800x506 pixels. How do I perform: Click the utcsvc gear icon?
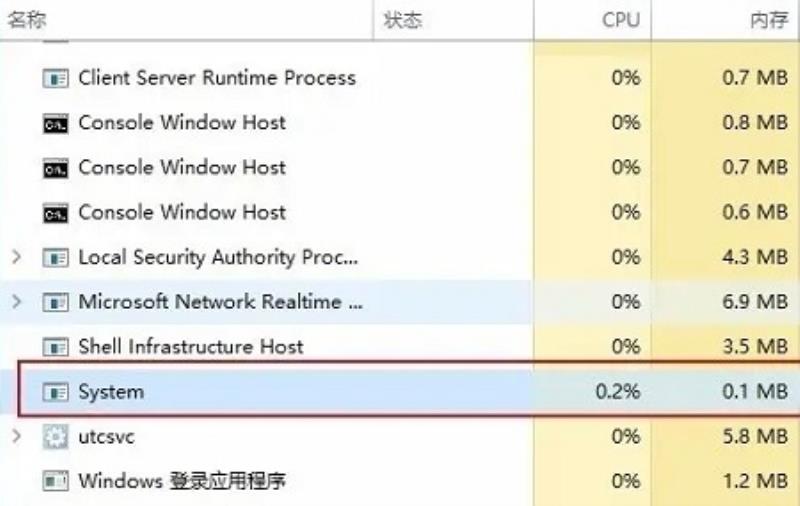coord(55,437)
